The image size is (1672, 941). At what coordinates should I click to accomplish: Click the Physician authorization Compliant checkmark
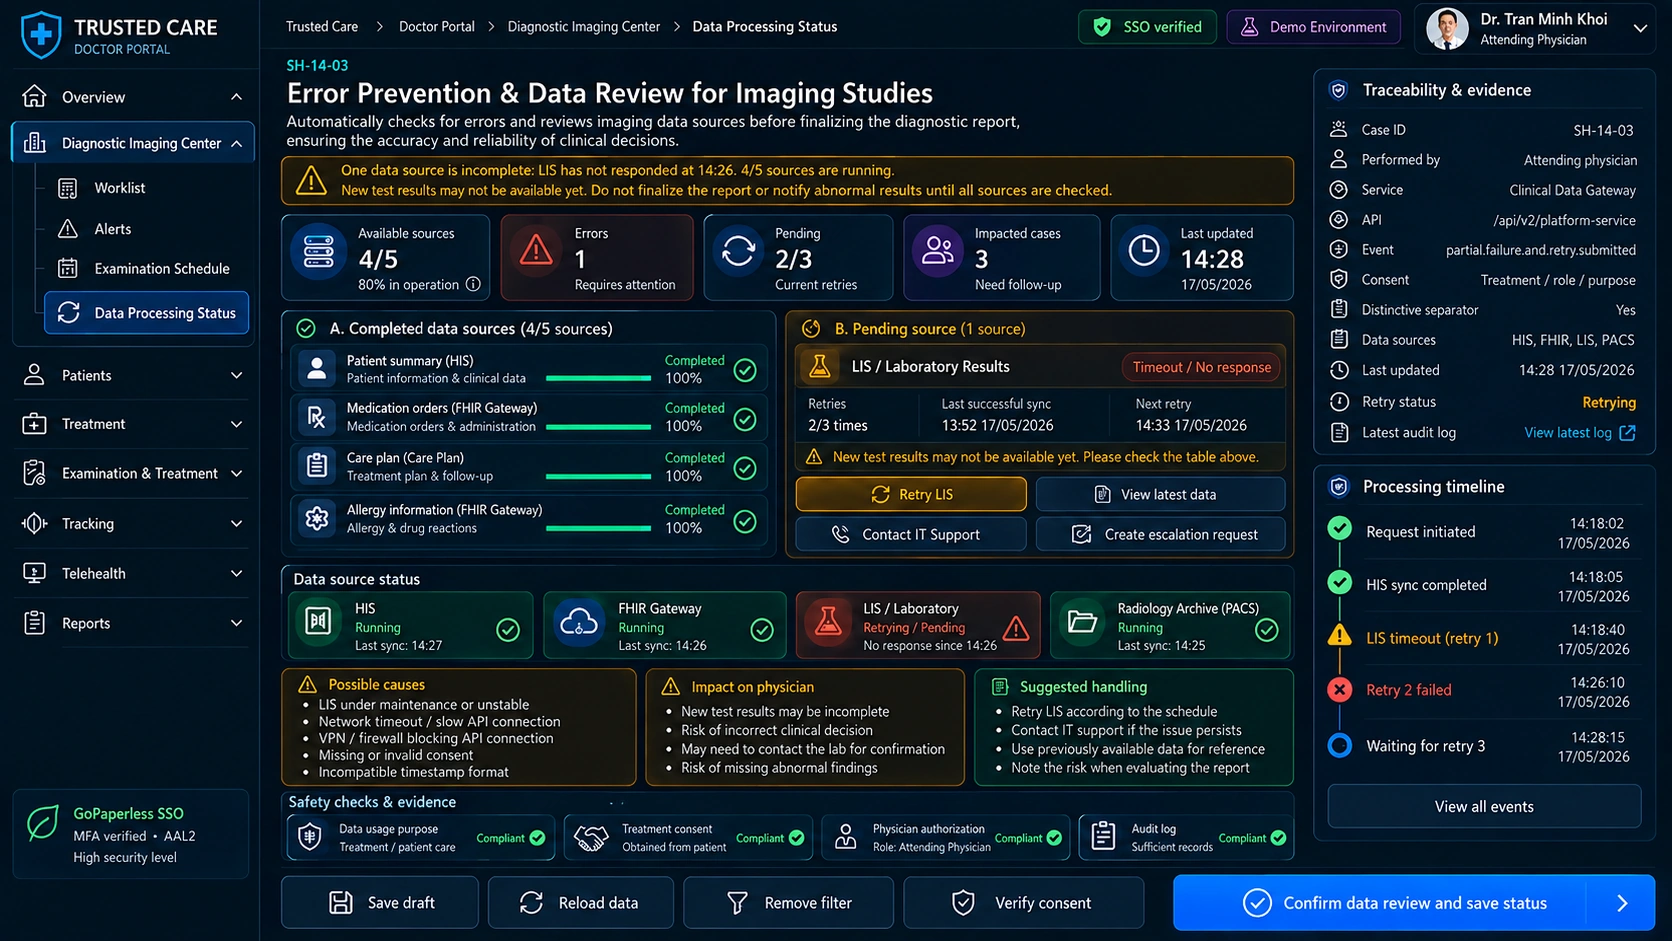pos(1054,838)
